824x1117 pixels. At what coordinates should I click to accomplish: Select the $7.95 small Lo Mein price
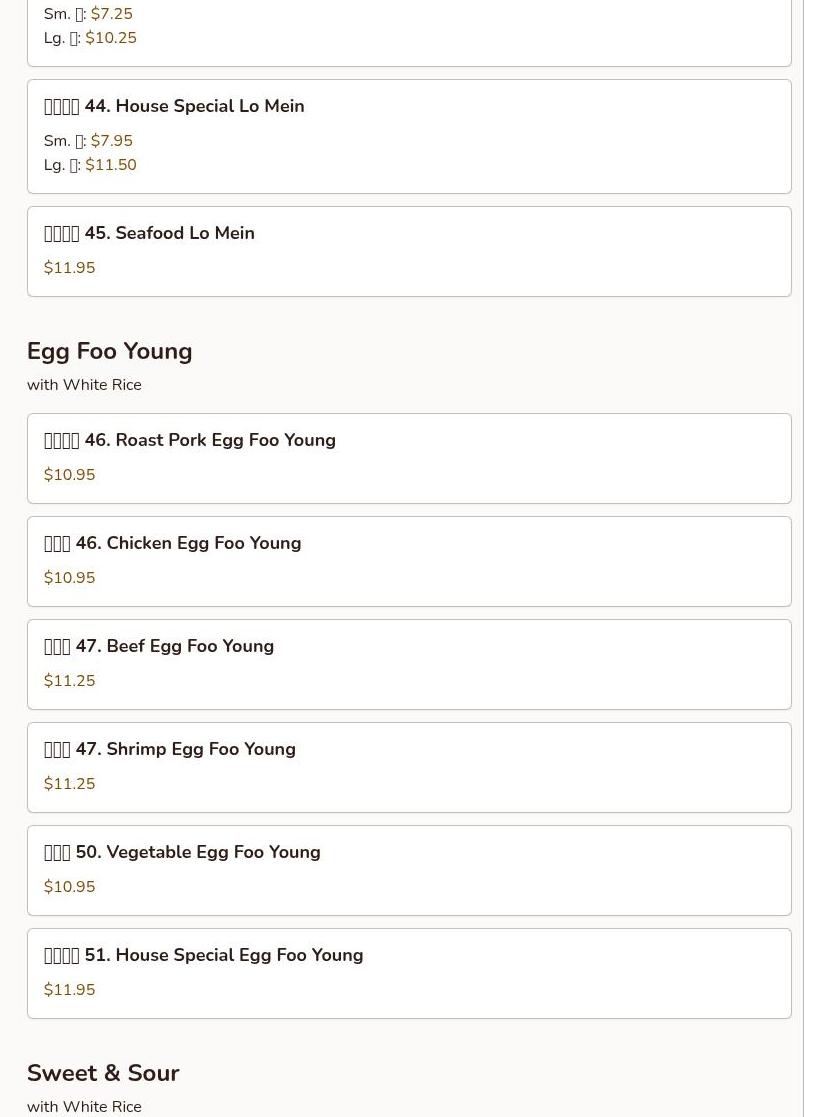coord(112,141)
